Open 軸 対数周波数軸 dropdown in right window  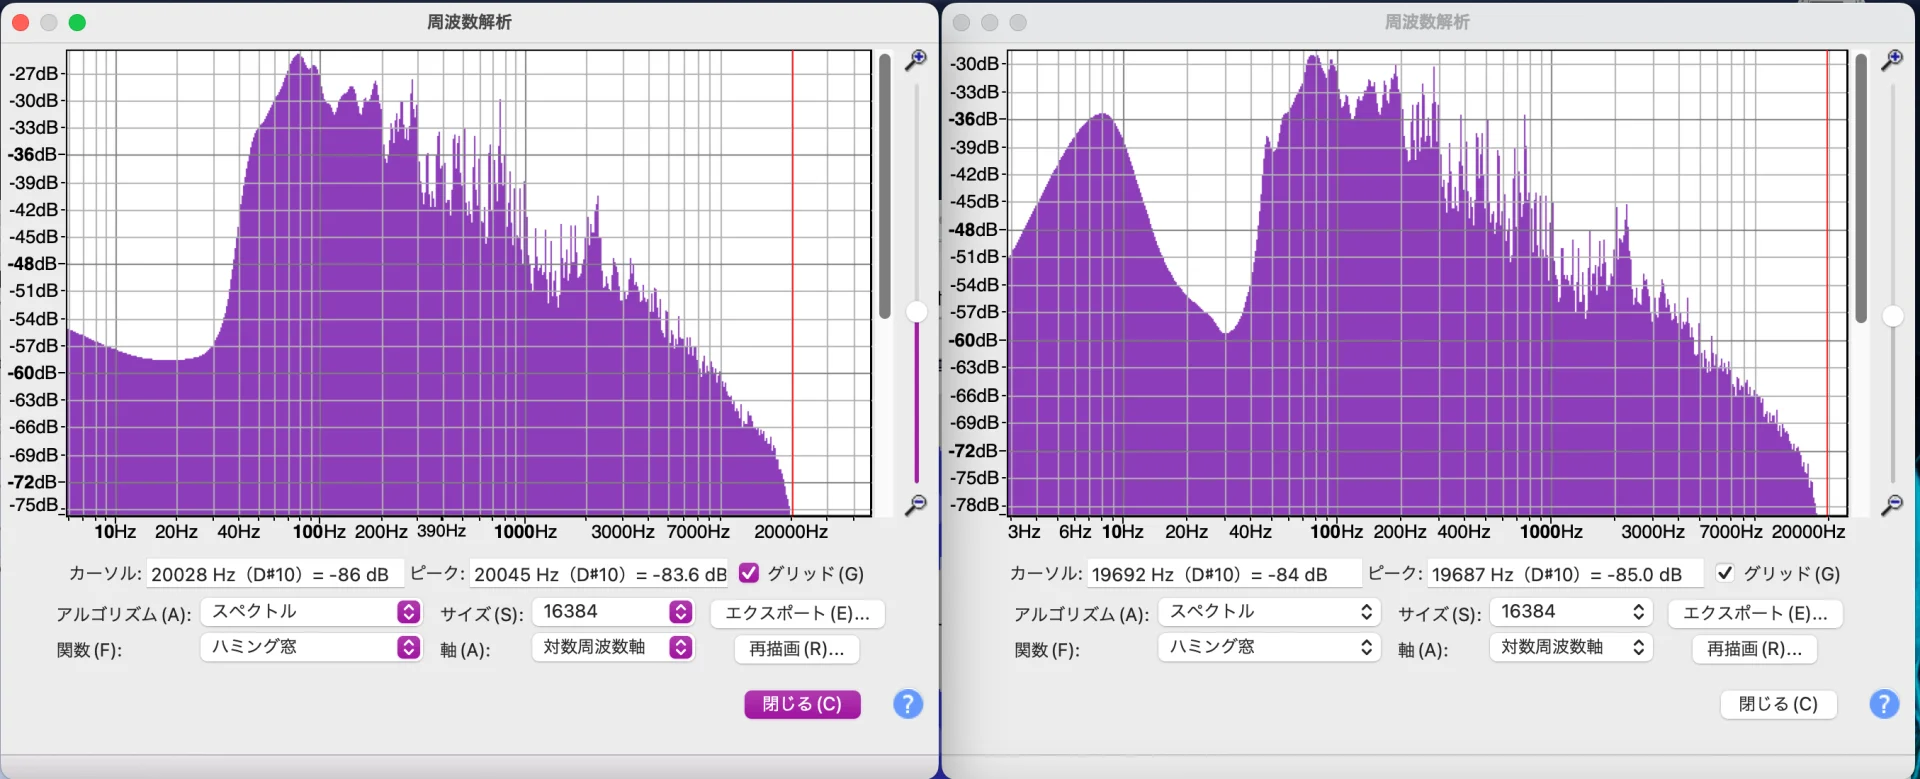1570,647
